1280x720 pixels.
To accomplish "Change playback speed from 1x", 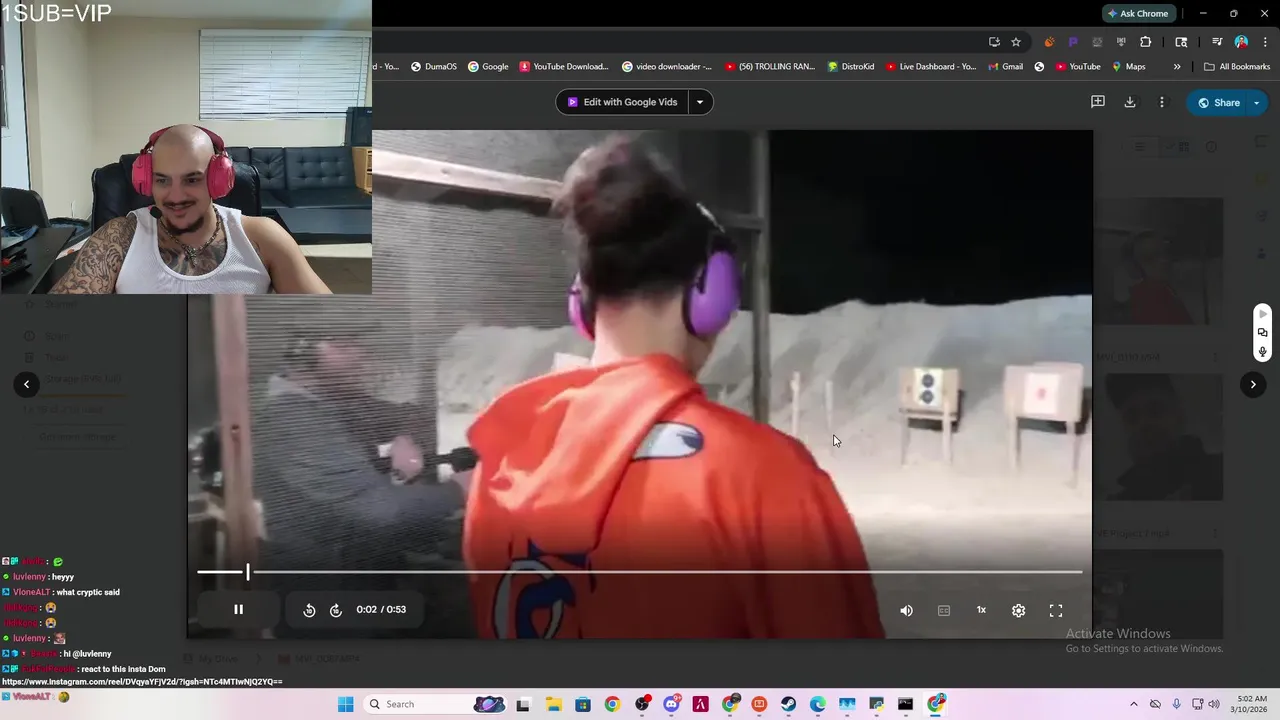I will tap(981, 610).
